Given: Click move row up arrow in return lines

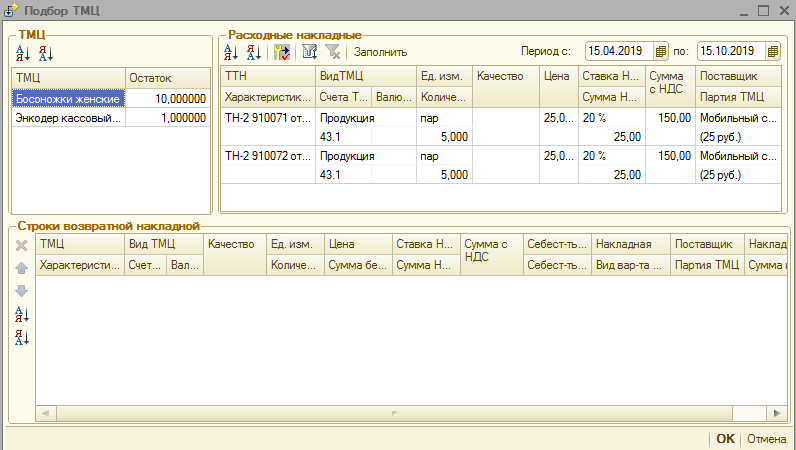Looking at the screenshot, I should click(x=22, y=268).
